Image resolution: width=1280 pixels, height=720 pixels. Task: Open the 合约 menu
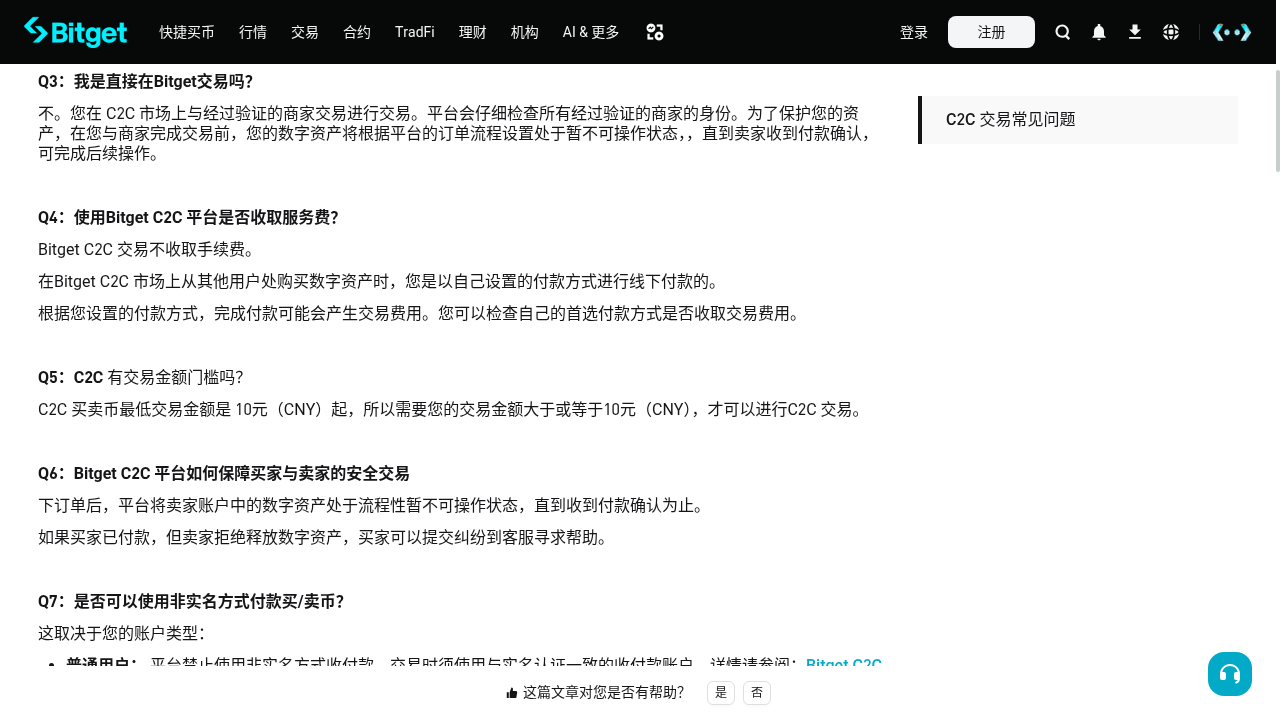(x=357, y=32)
